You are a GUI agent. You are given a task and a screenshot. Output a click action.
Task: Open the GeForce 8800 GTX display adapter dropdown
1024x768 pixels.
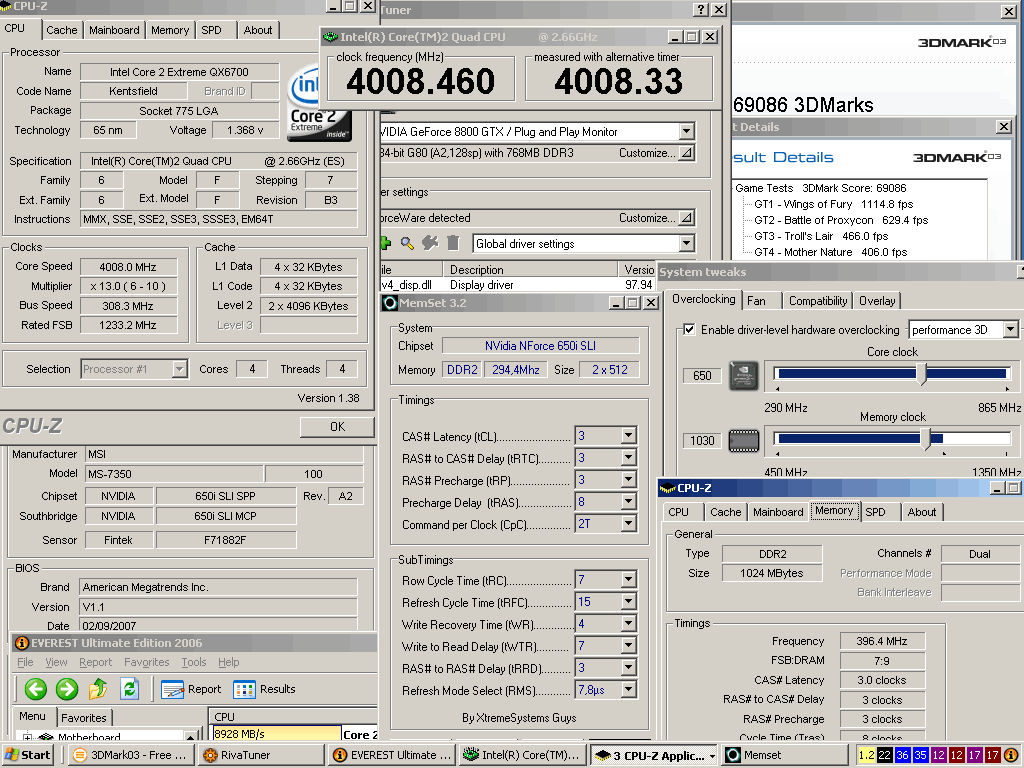[x=686, y=131]
